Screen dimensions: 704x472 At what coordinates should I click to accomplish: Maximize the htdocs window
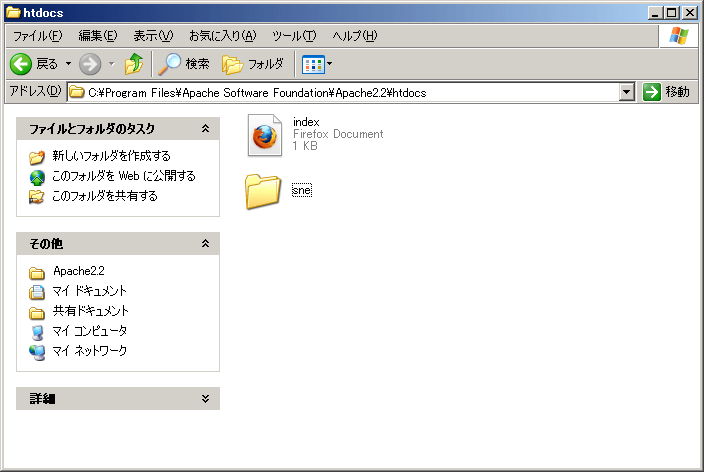click(672, 13)
